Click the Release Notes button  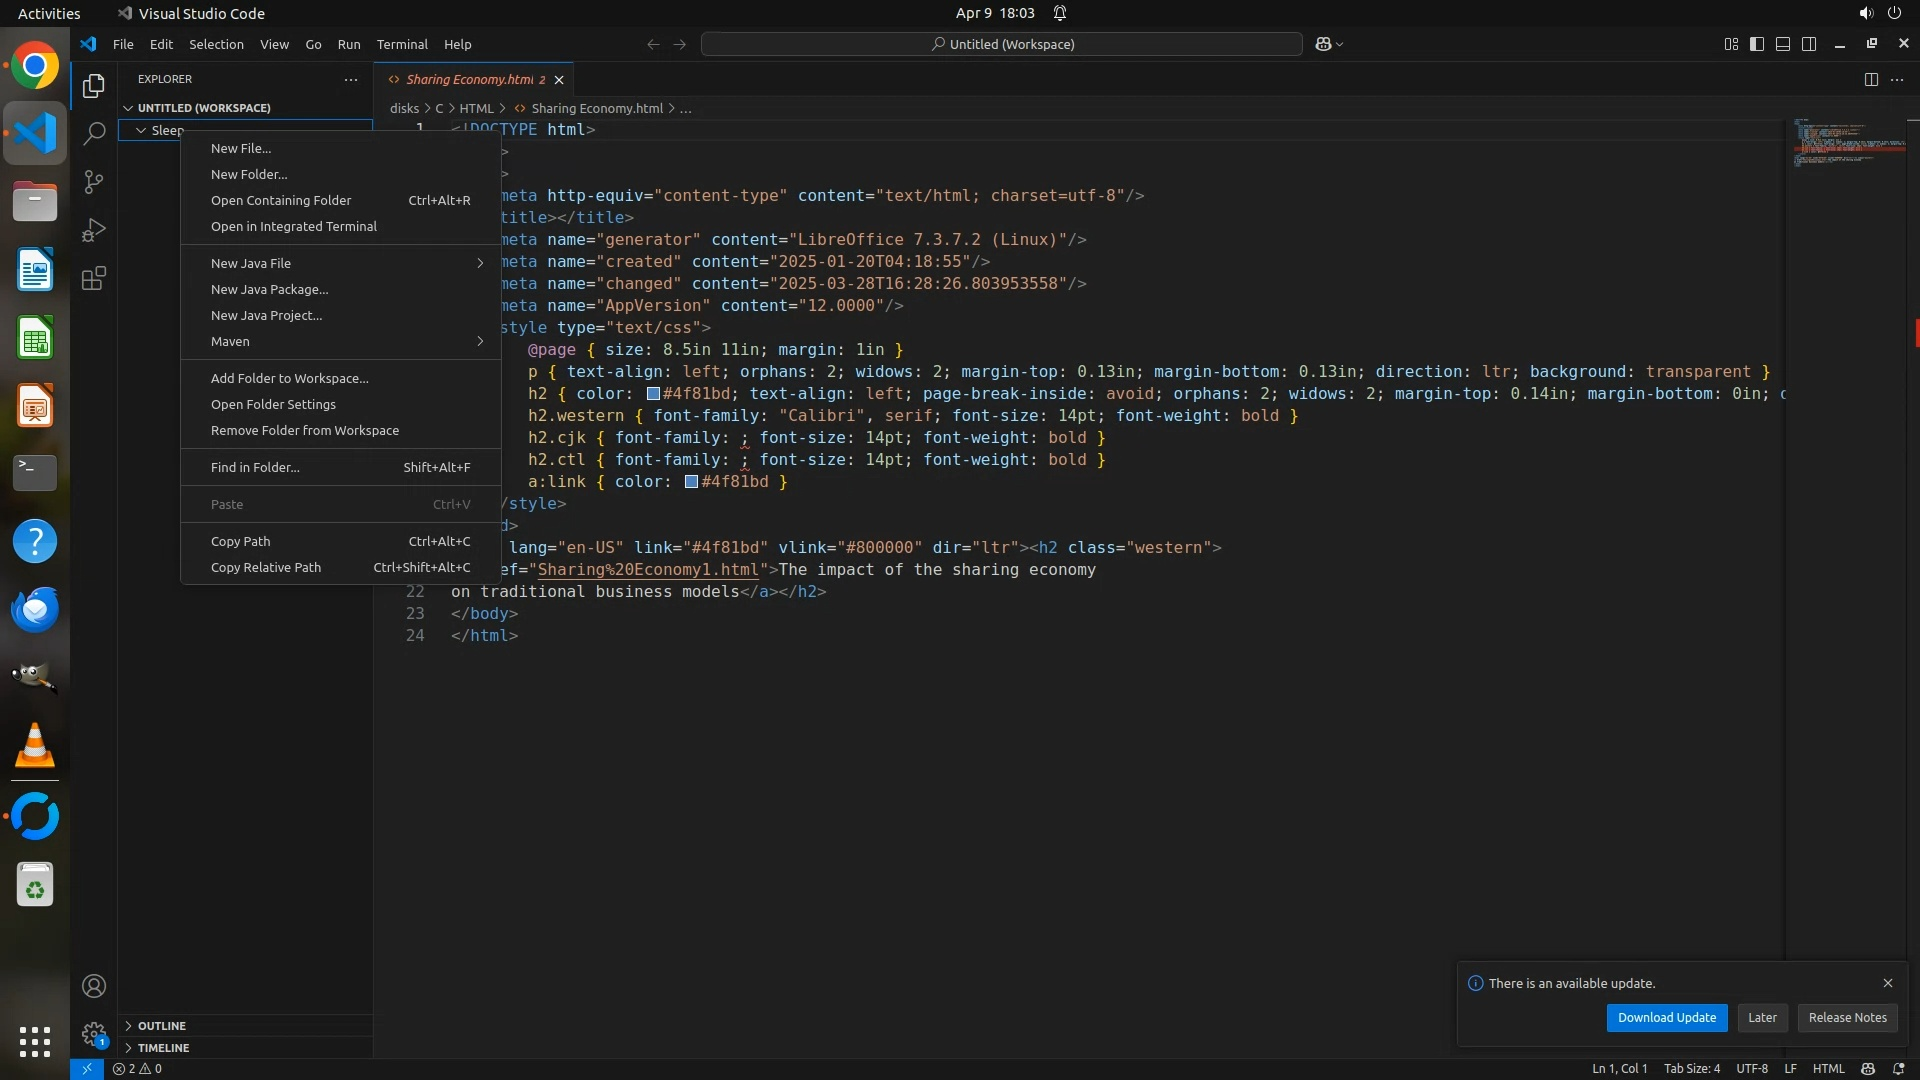tap(1847, 1017)
